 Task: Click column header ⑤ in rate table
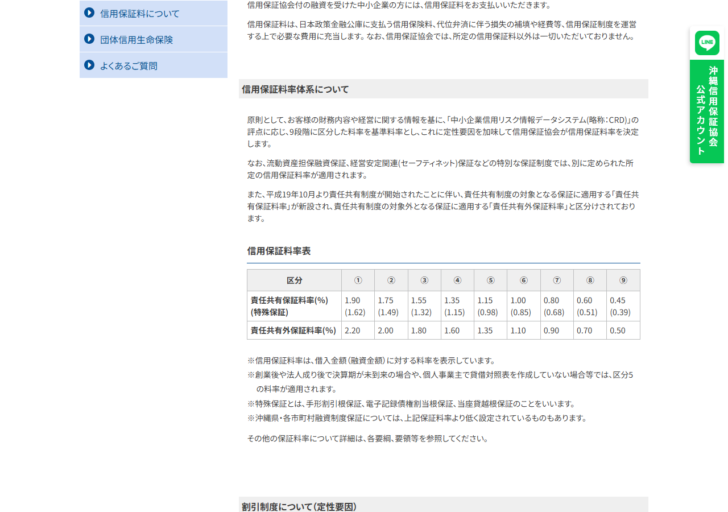[x=491, y=280]
